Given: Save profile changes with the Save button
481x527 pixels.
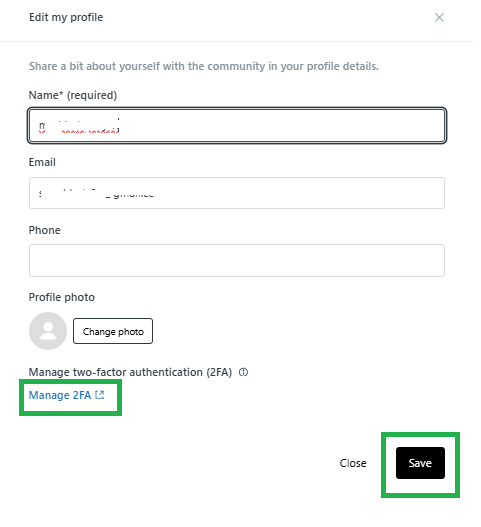Looking at the screenshot, I should point(420,463).
